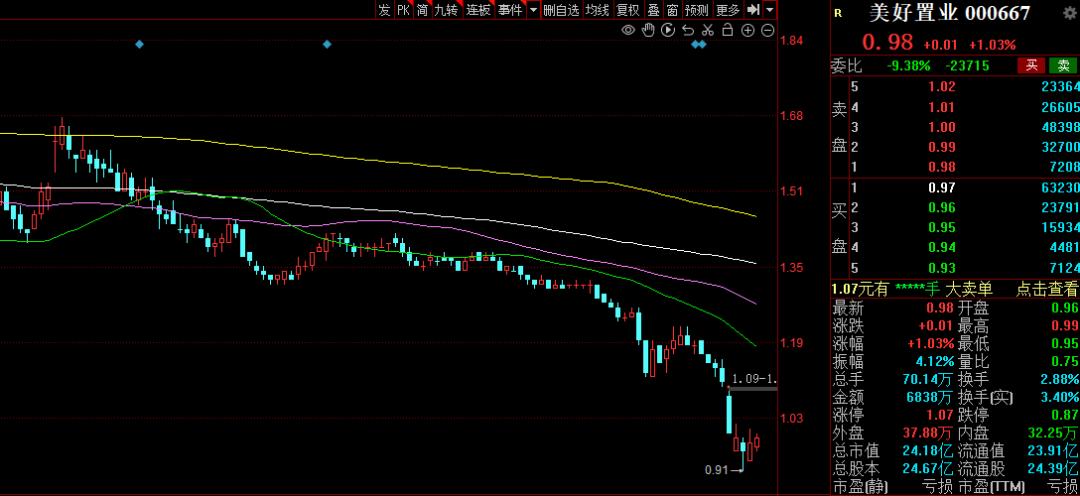This screenshot has height=496, width=1080.
Task: Select sell level 3 price 1.00
Action: tap(943, 127)
